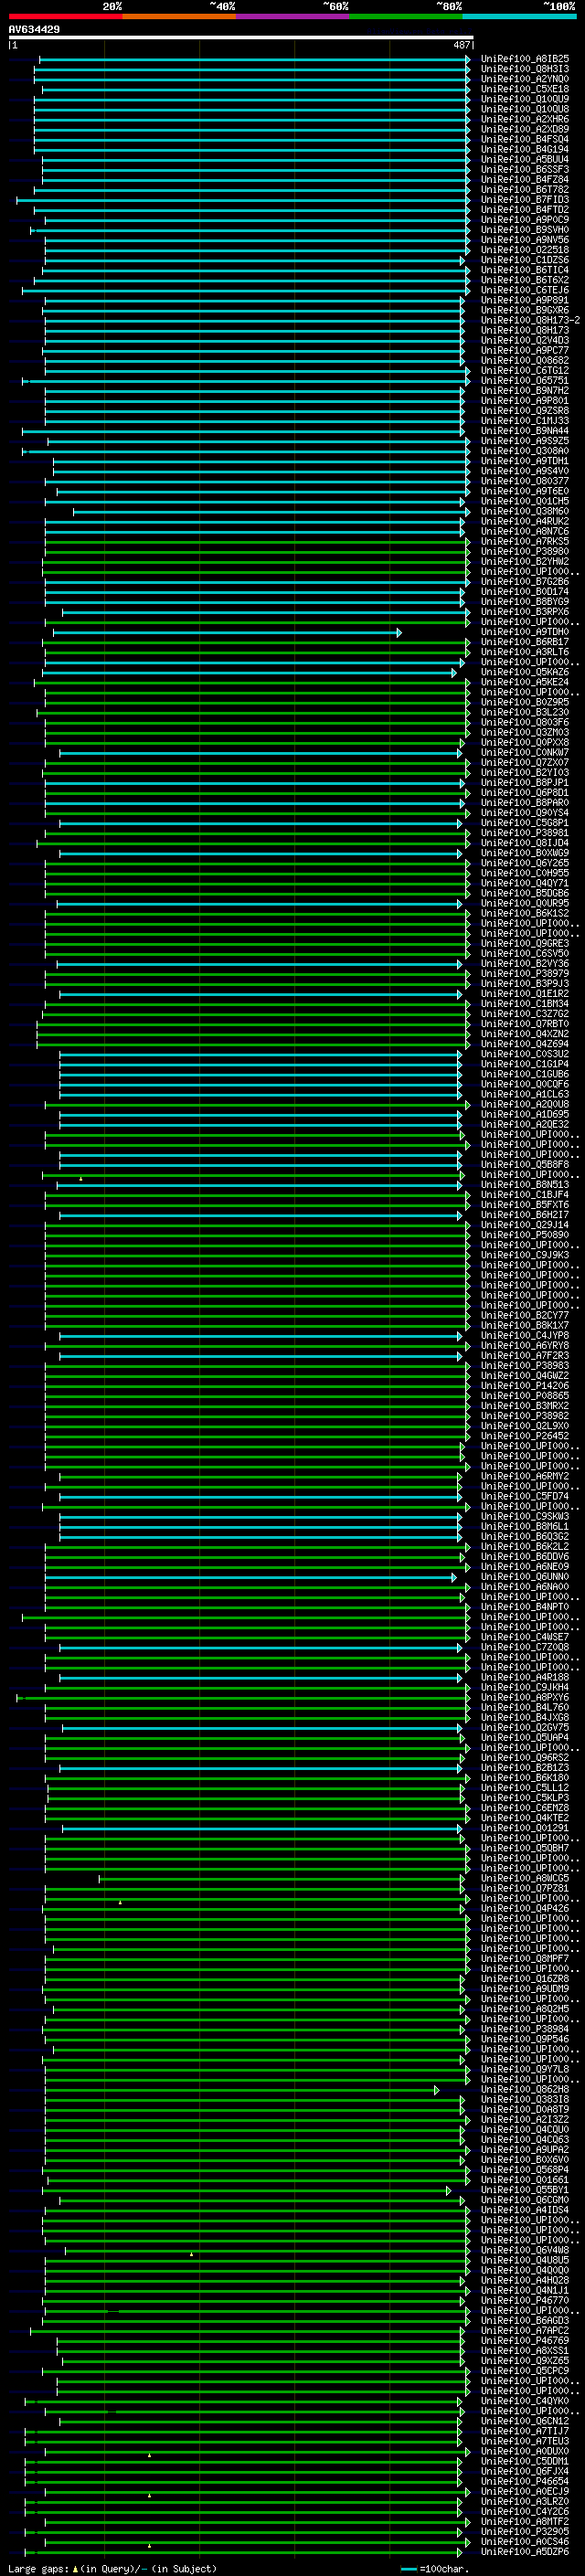Open hit UniRef100_P38984
Screen dimensions: 585x2576
525,2030
